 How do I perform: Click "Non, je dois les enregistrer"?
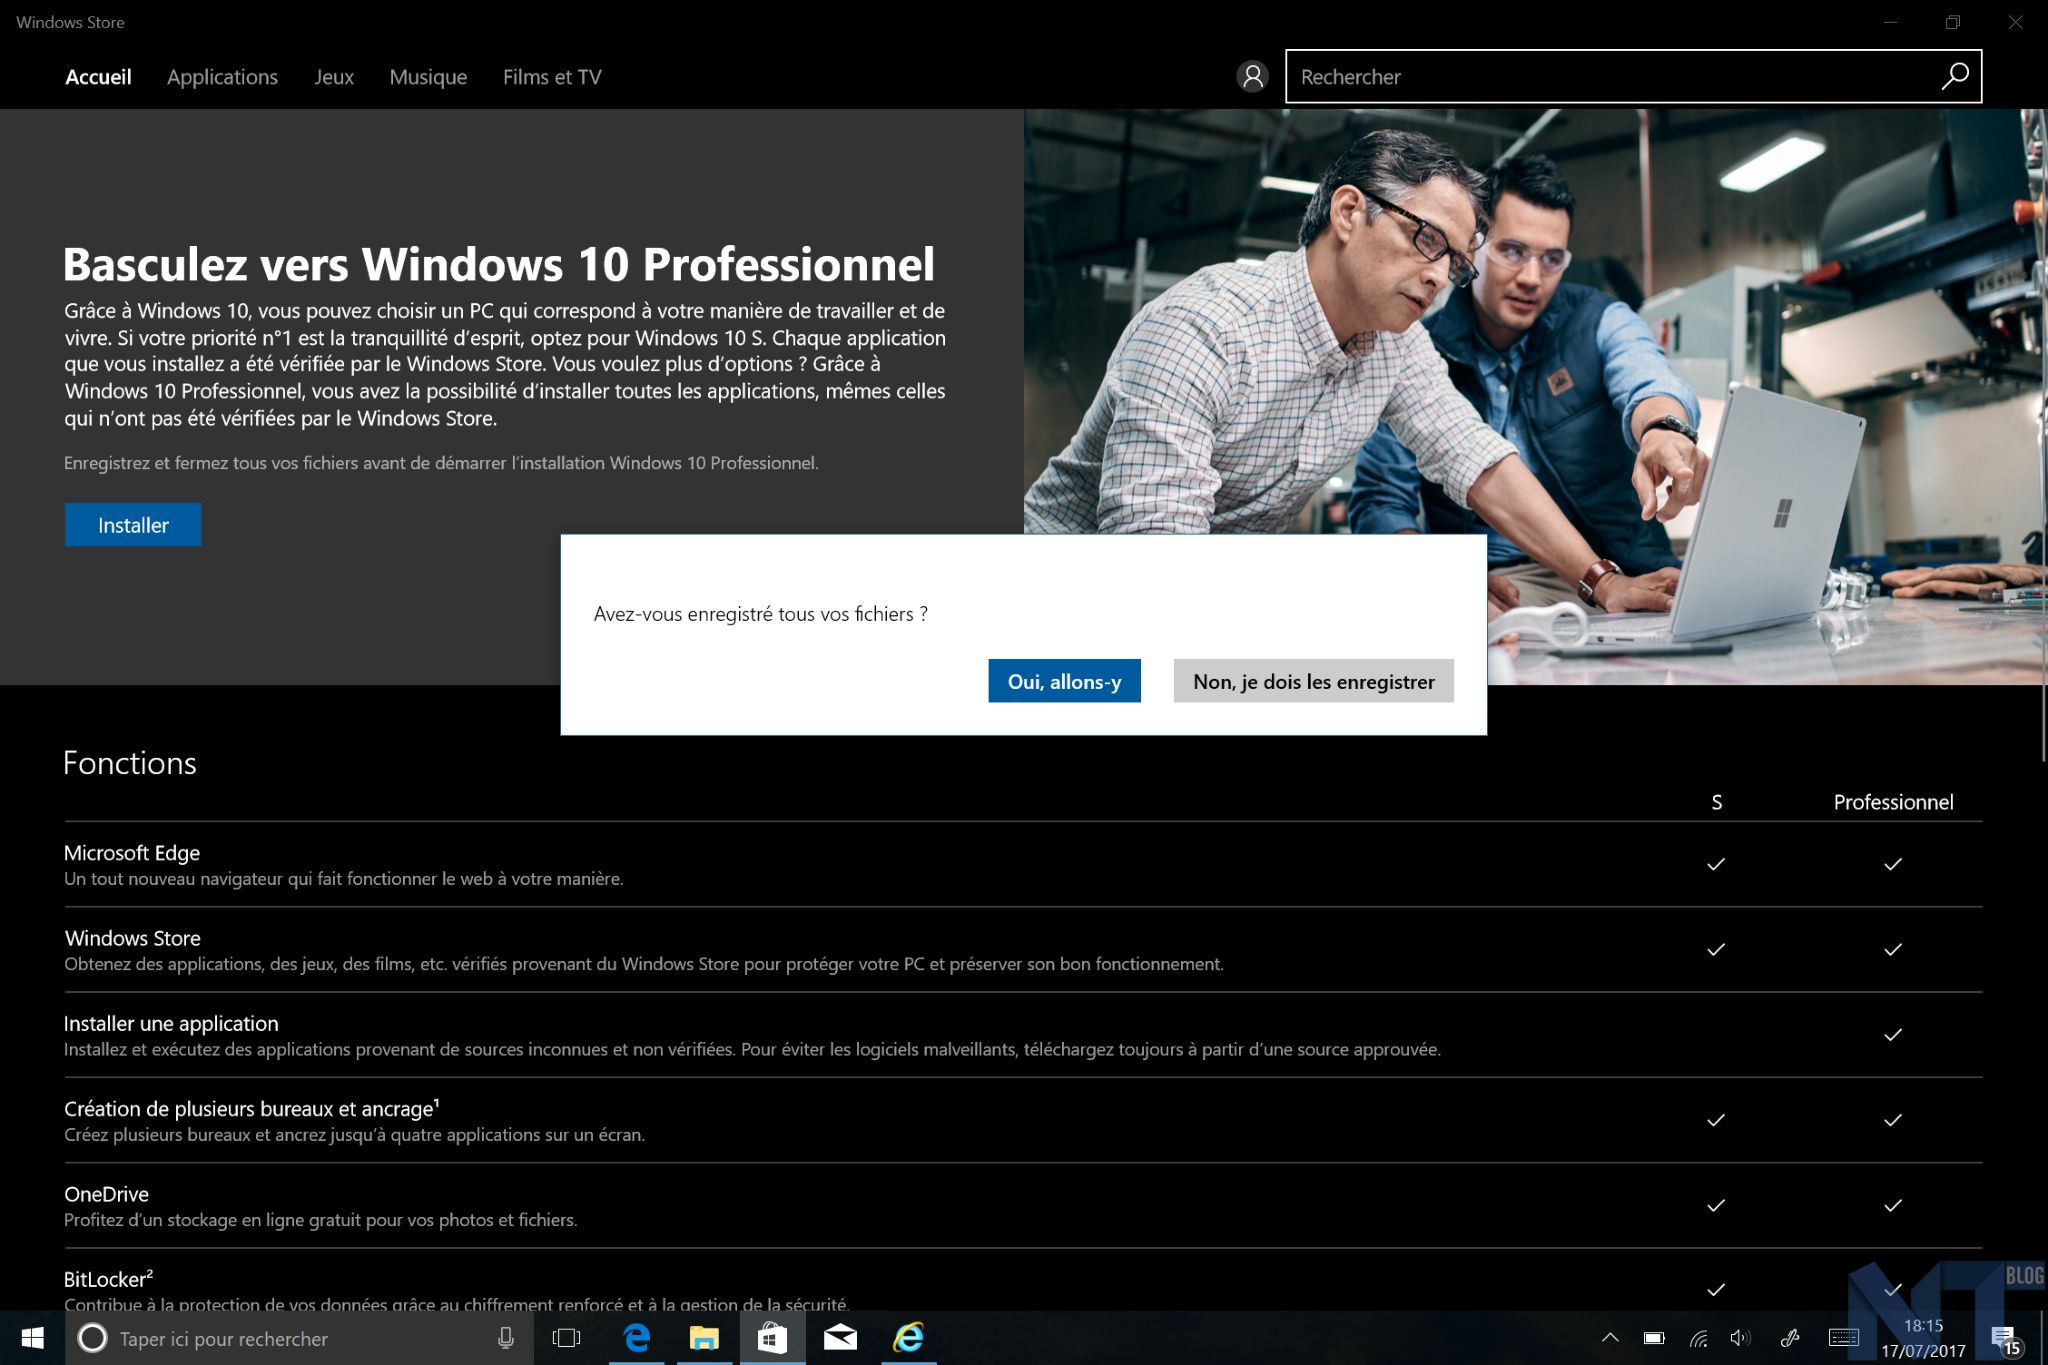click(1313, 681)
